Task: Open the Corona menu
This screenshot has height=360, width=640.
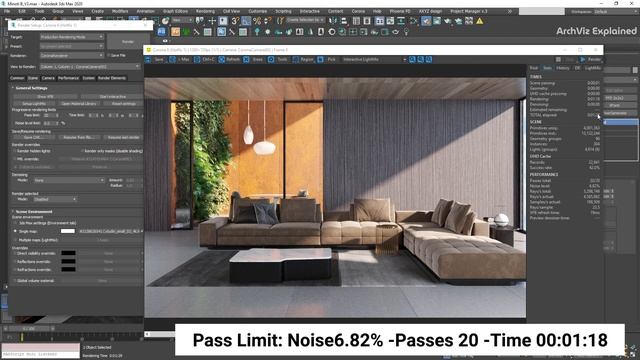Action: click(358, 11)
